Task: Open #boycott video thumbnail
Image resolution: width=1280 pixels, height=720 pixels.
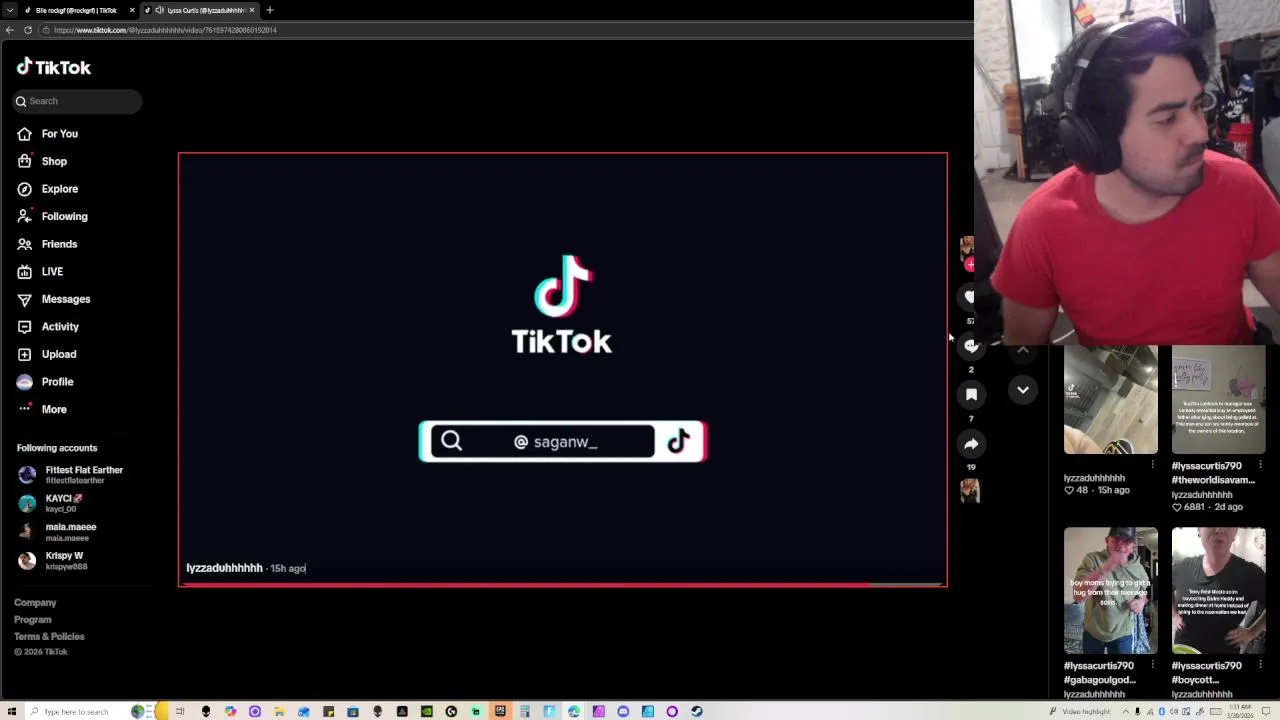Action: click(1219, 591)
